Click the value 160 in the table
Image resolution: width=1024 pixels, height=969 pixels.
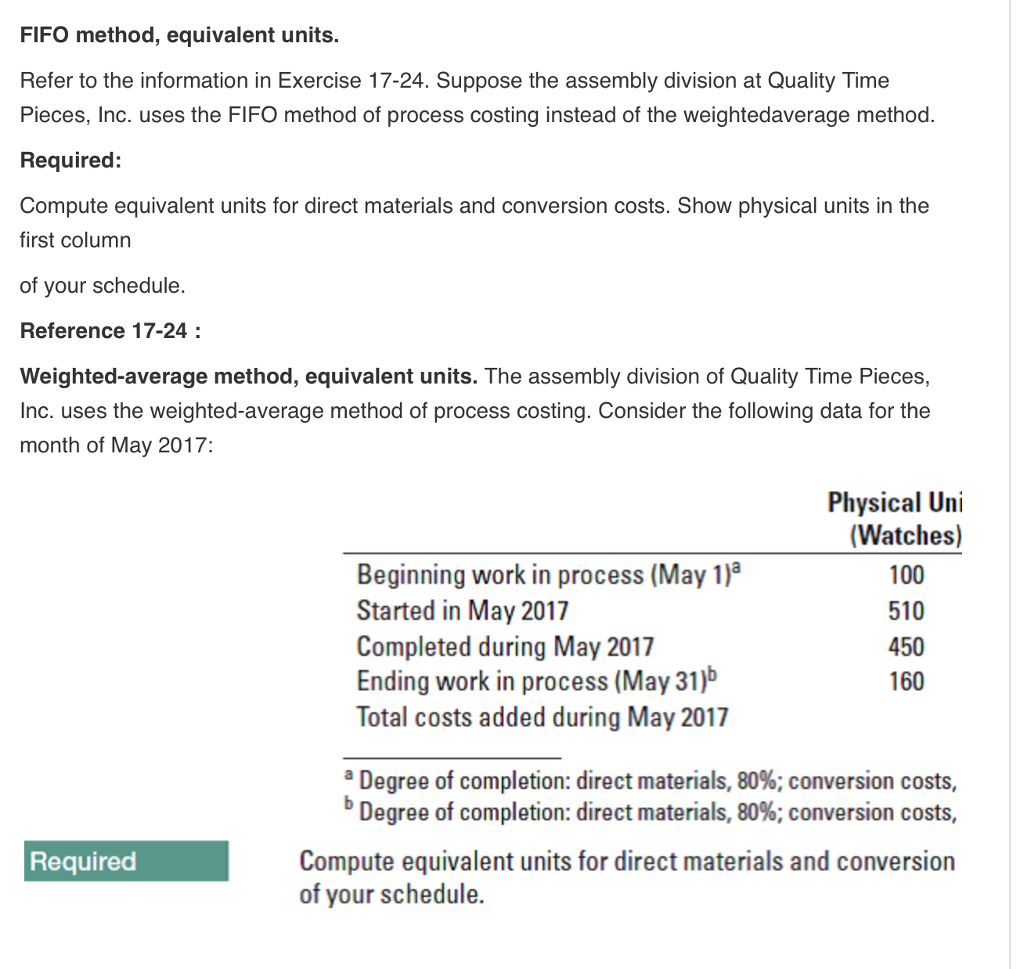(x=907, y=681)
